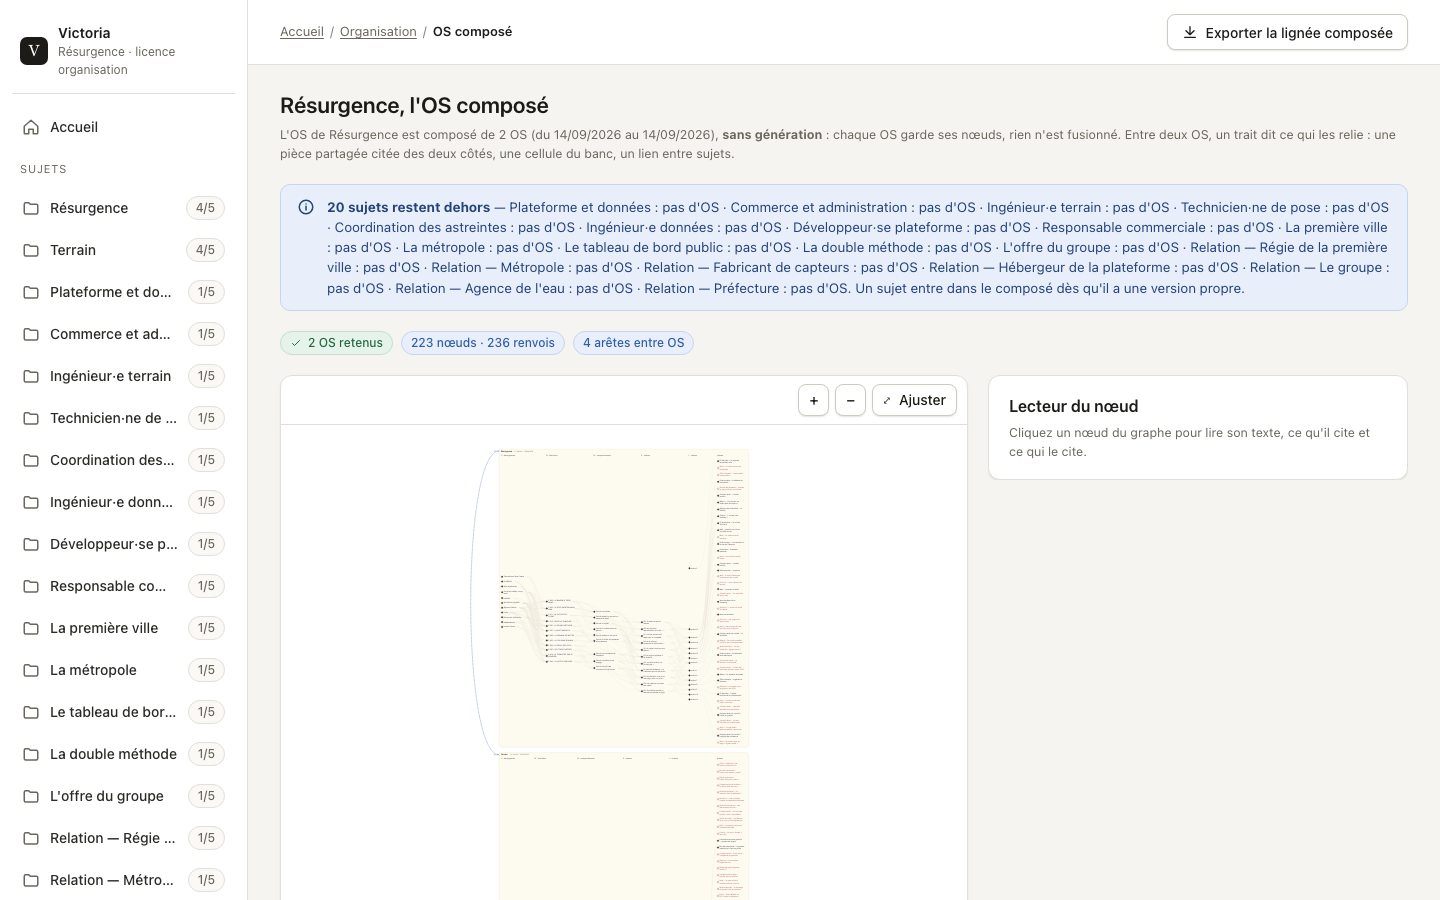The image size is (1440, 900).
Task: Click the 'OS composé' breadcrumb text
Action: (472, 32)
